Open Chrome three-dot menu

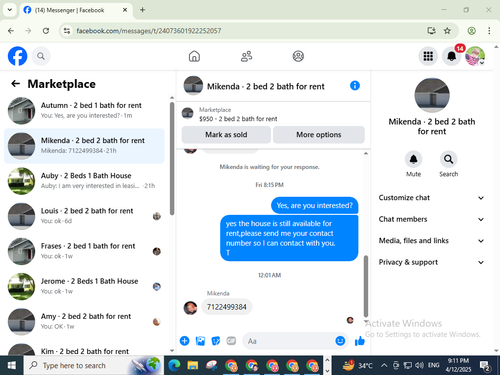[x=489, y=31]
